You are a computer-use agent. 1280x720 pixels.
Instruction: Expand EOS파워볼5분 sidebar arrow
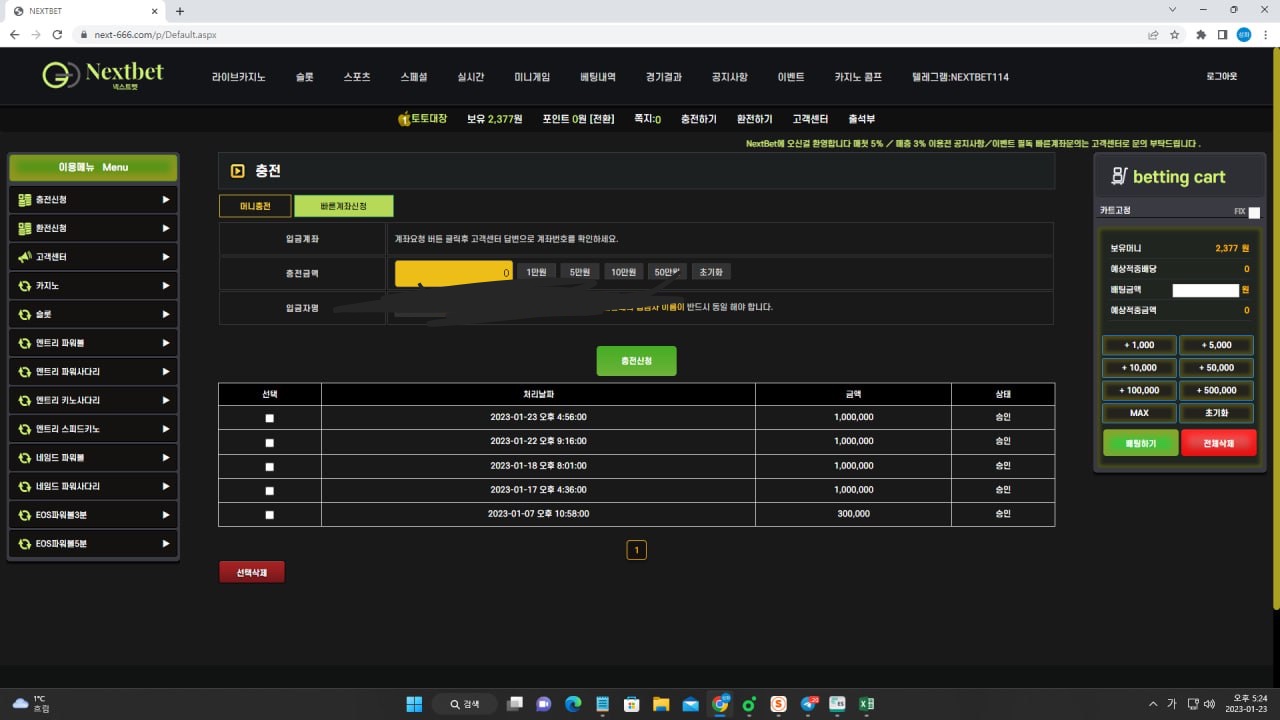click(x=166, y=544)
